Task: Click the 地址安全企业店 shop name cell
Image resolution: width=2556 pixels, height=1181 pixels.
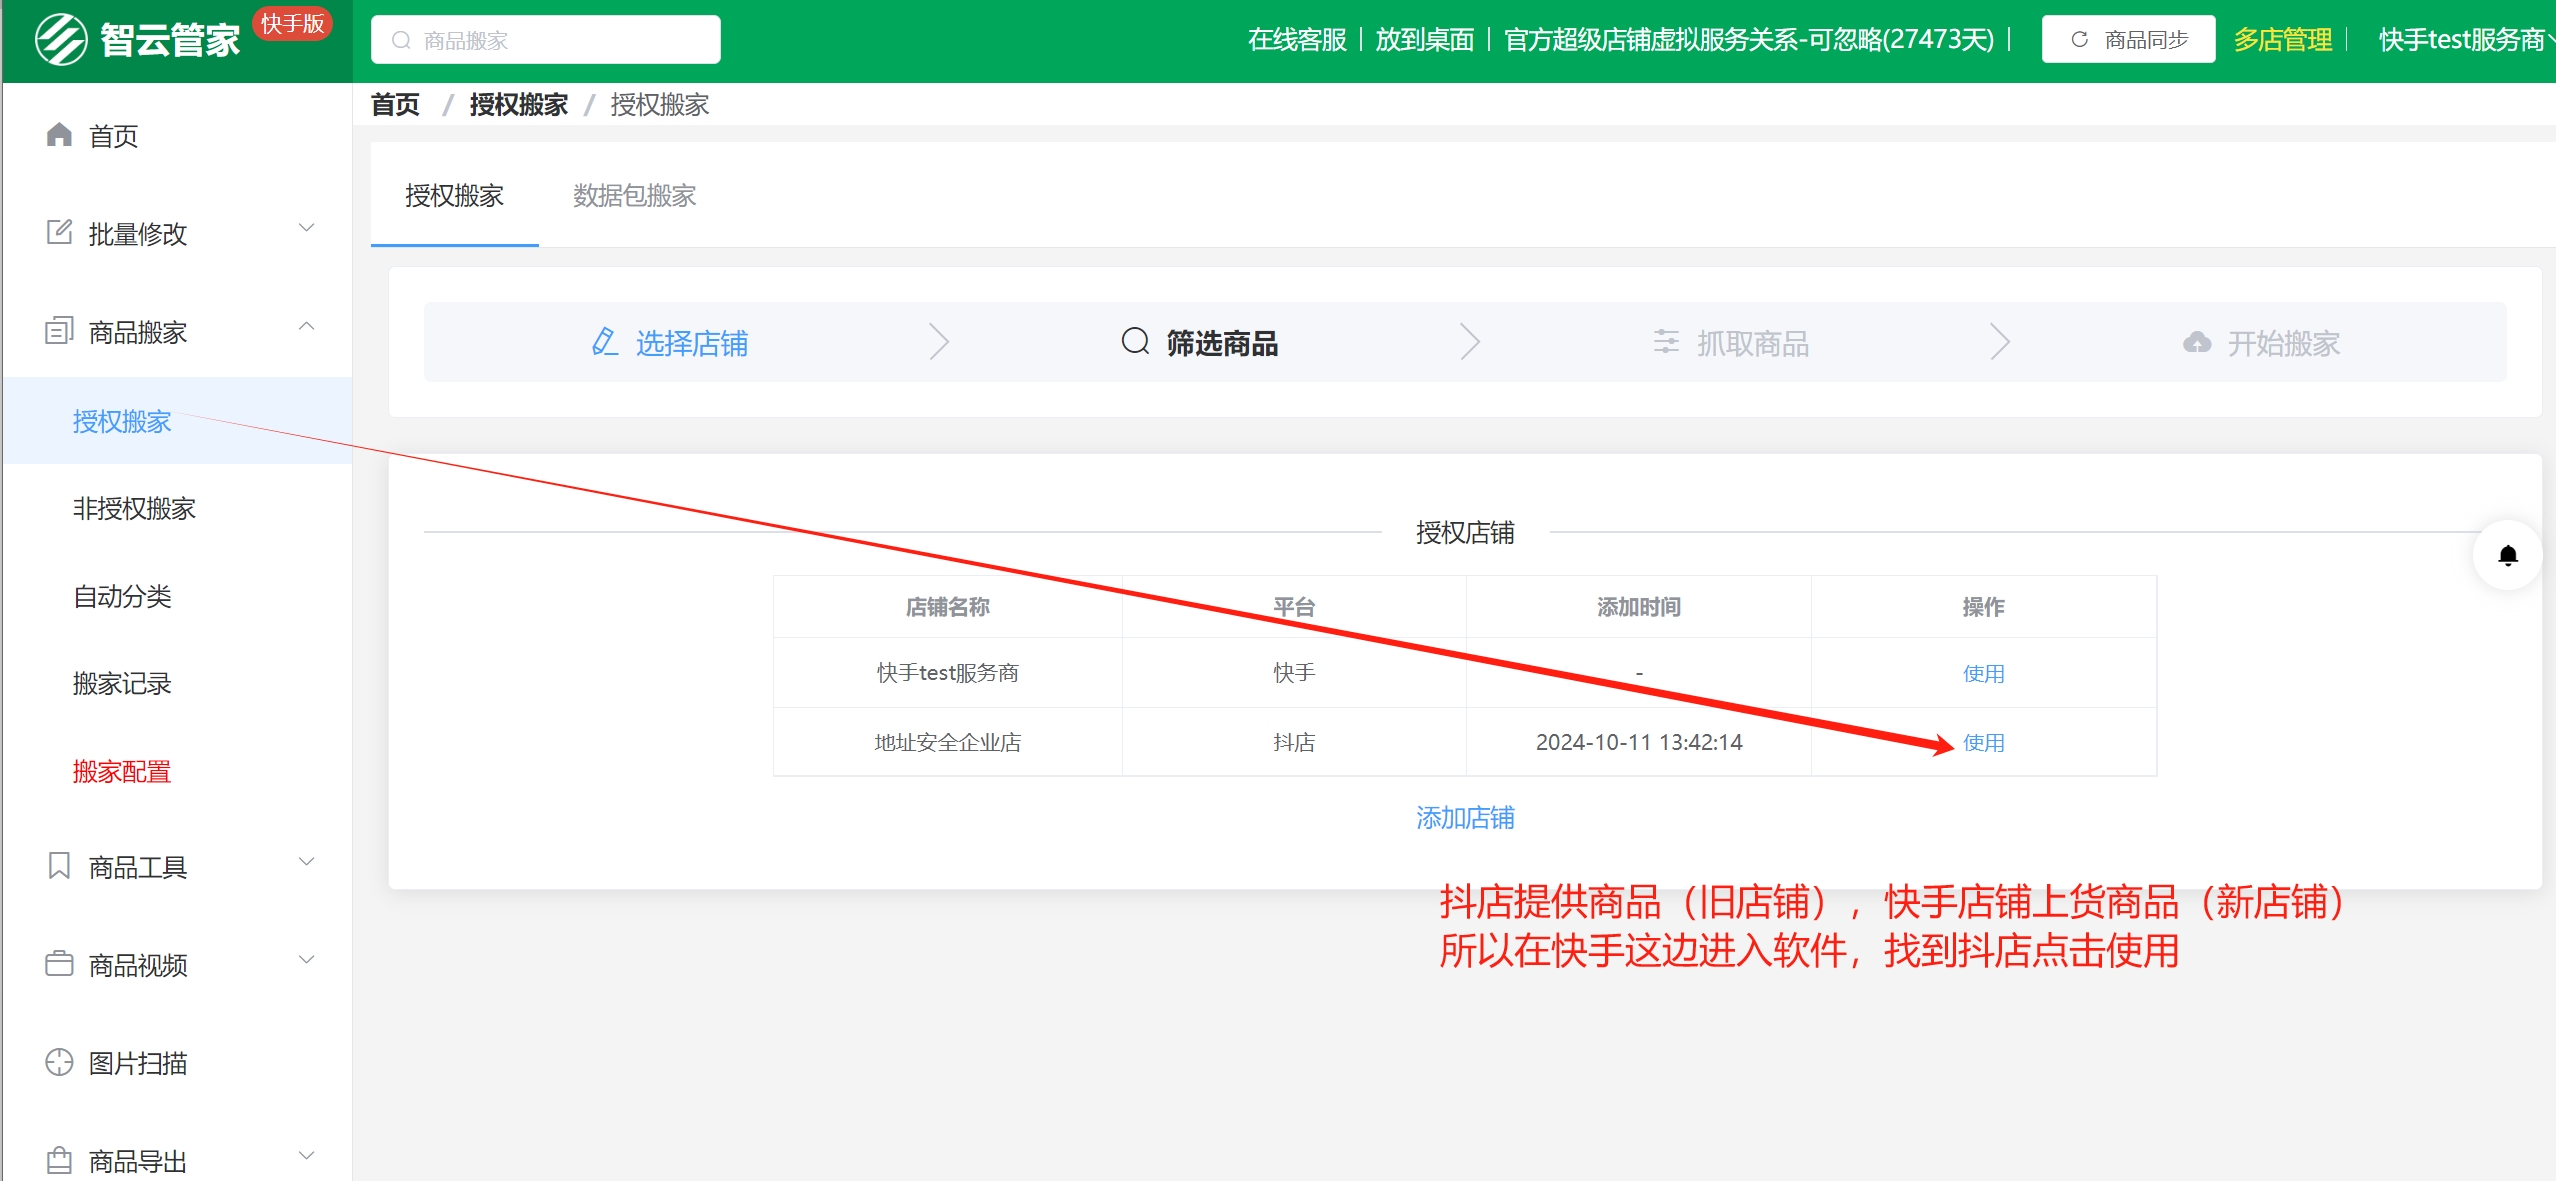Action: point(948,742)
